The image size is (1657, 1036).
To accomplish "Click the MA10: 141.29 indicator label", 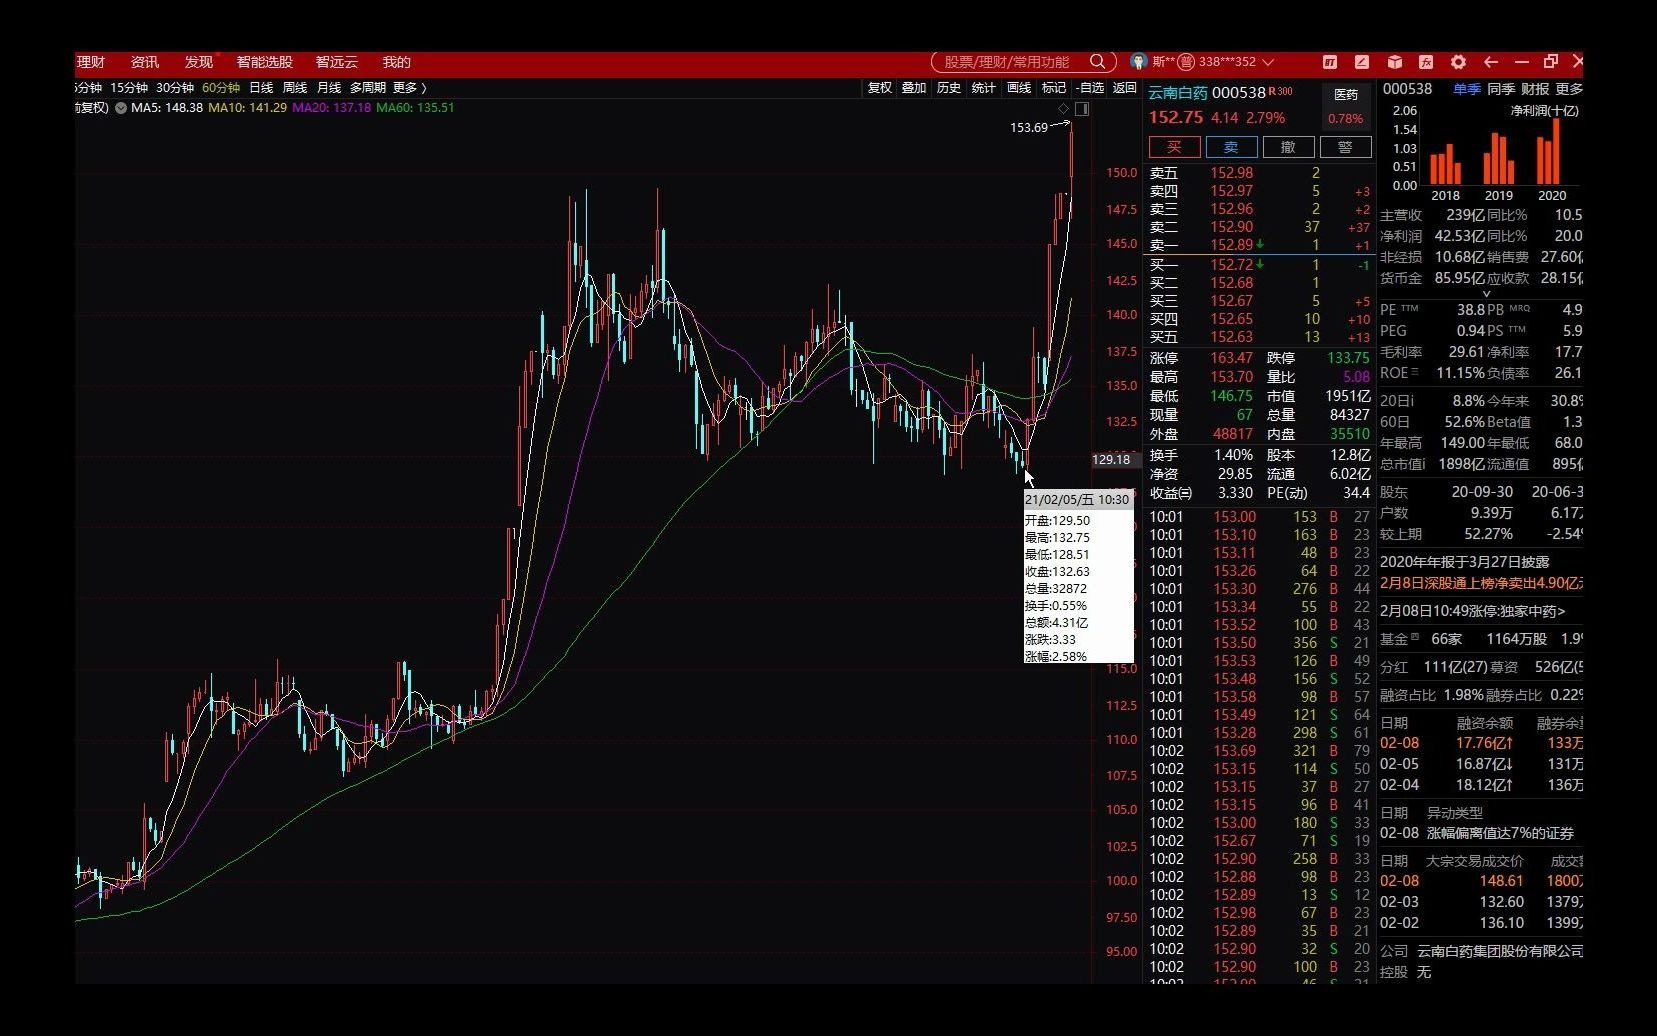I will pyautogui.click(x=247, y=108).
